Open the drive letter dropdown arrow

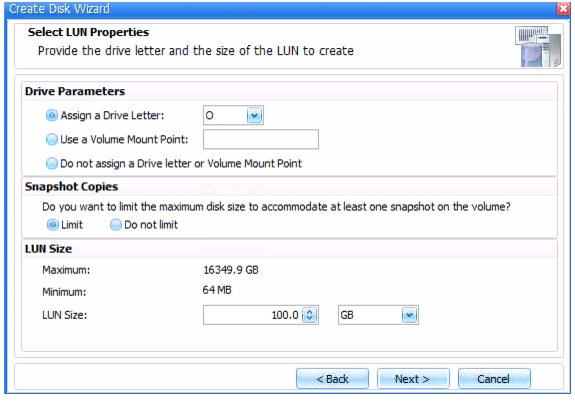pyautogui.click(x=254, y=115)
